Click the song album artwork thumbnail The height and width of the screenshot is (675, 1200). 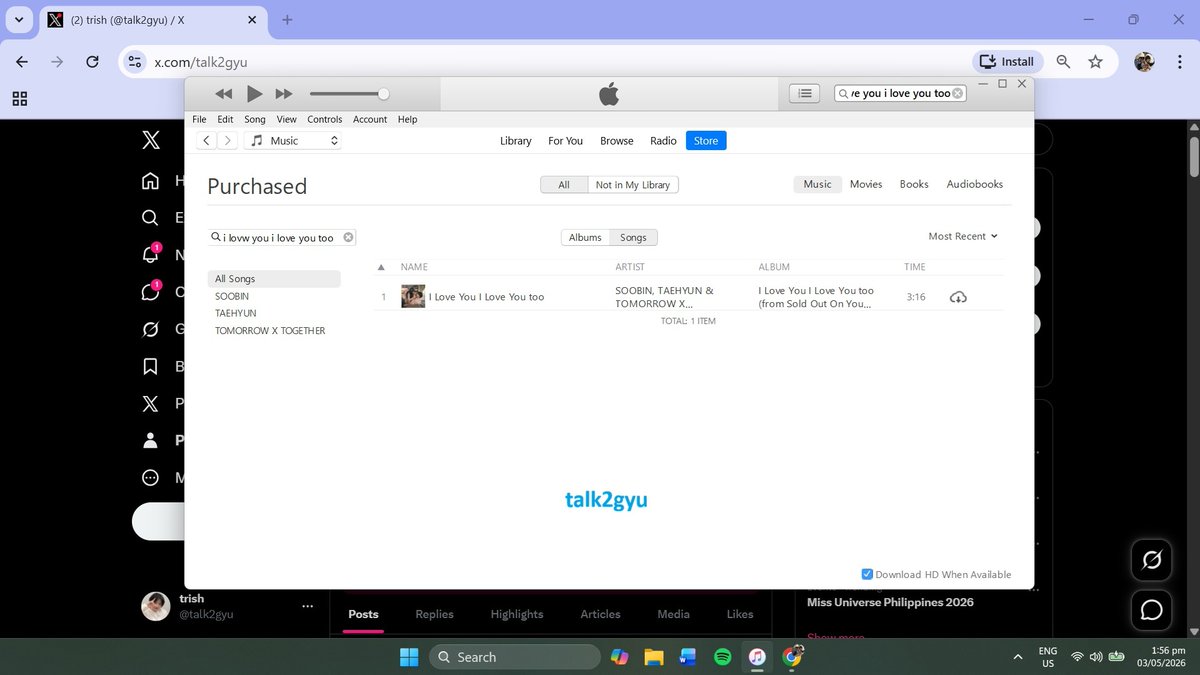pos(413,297)
